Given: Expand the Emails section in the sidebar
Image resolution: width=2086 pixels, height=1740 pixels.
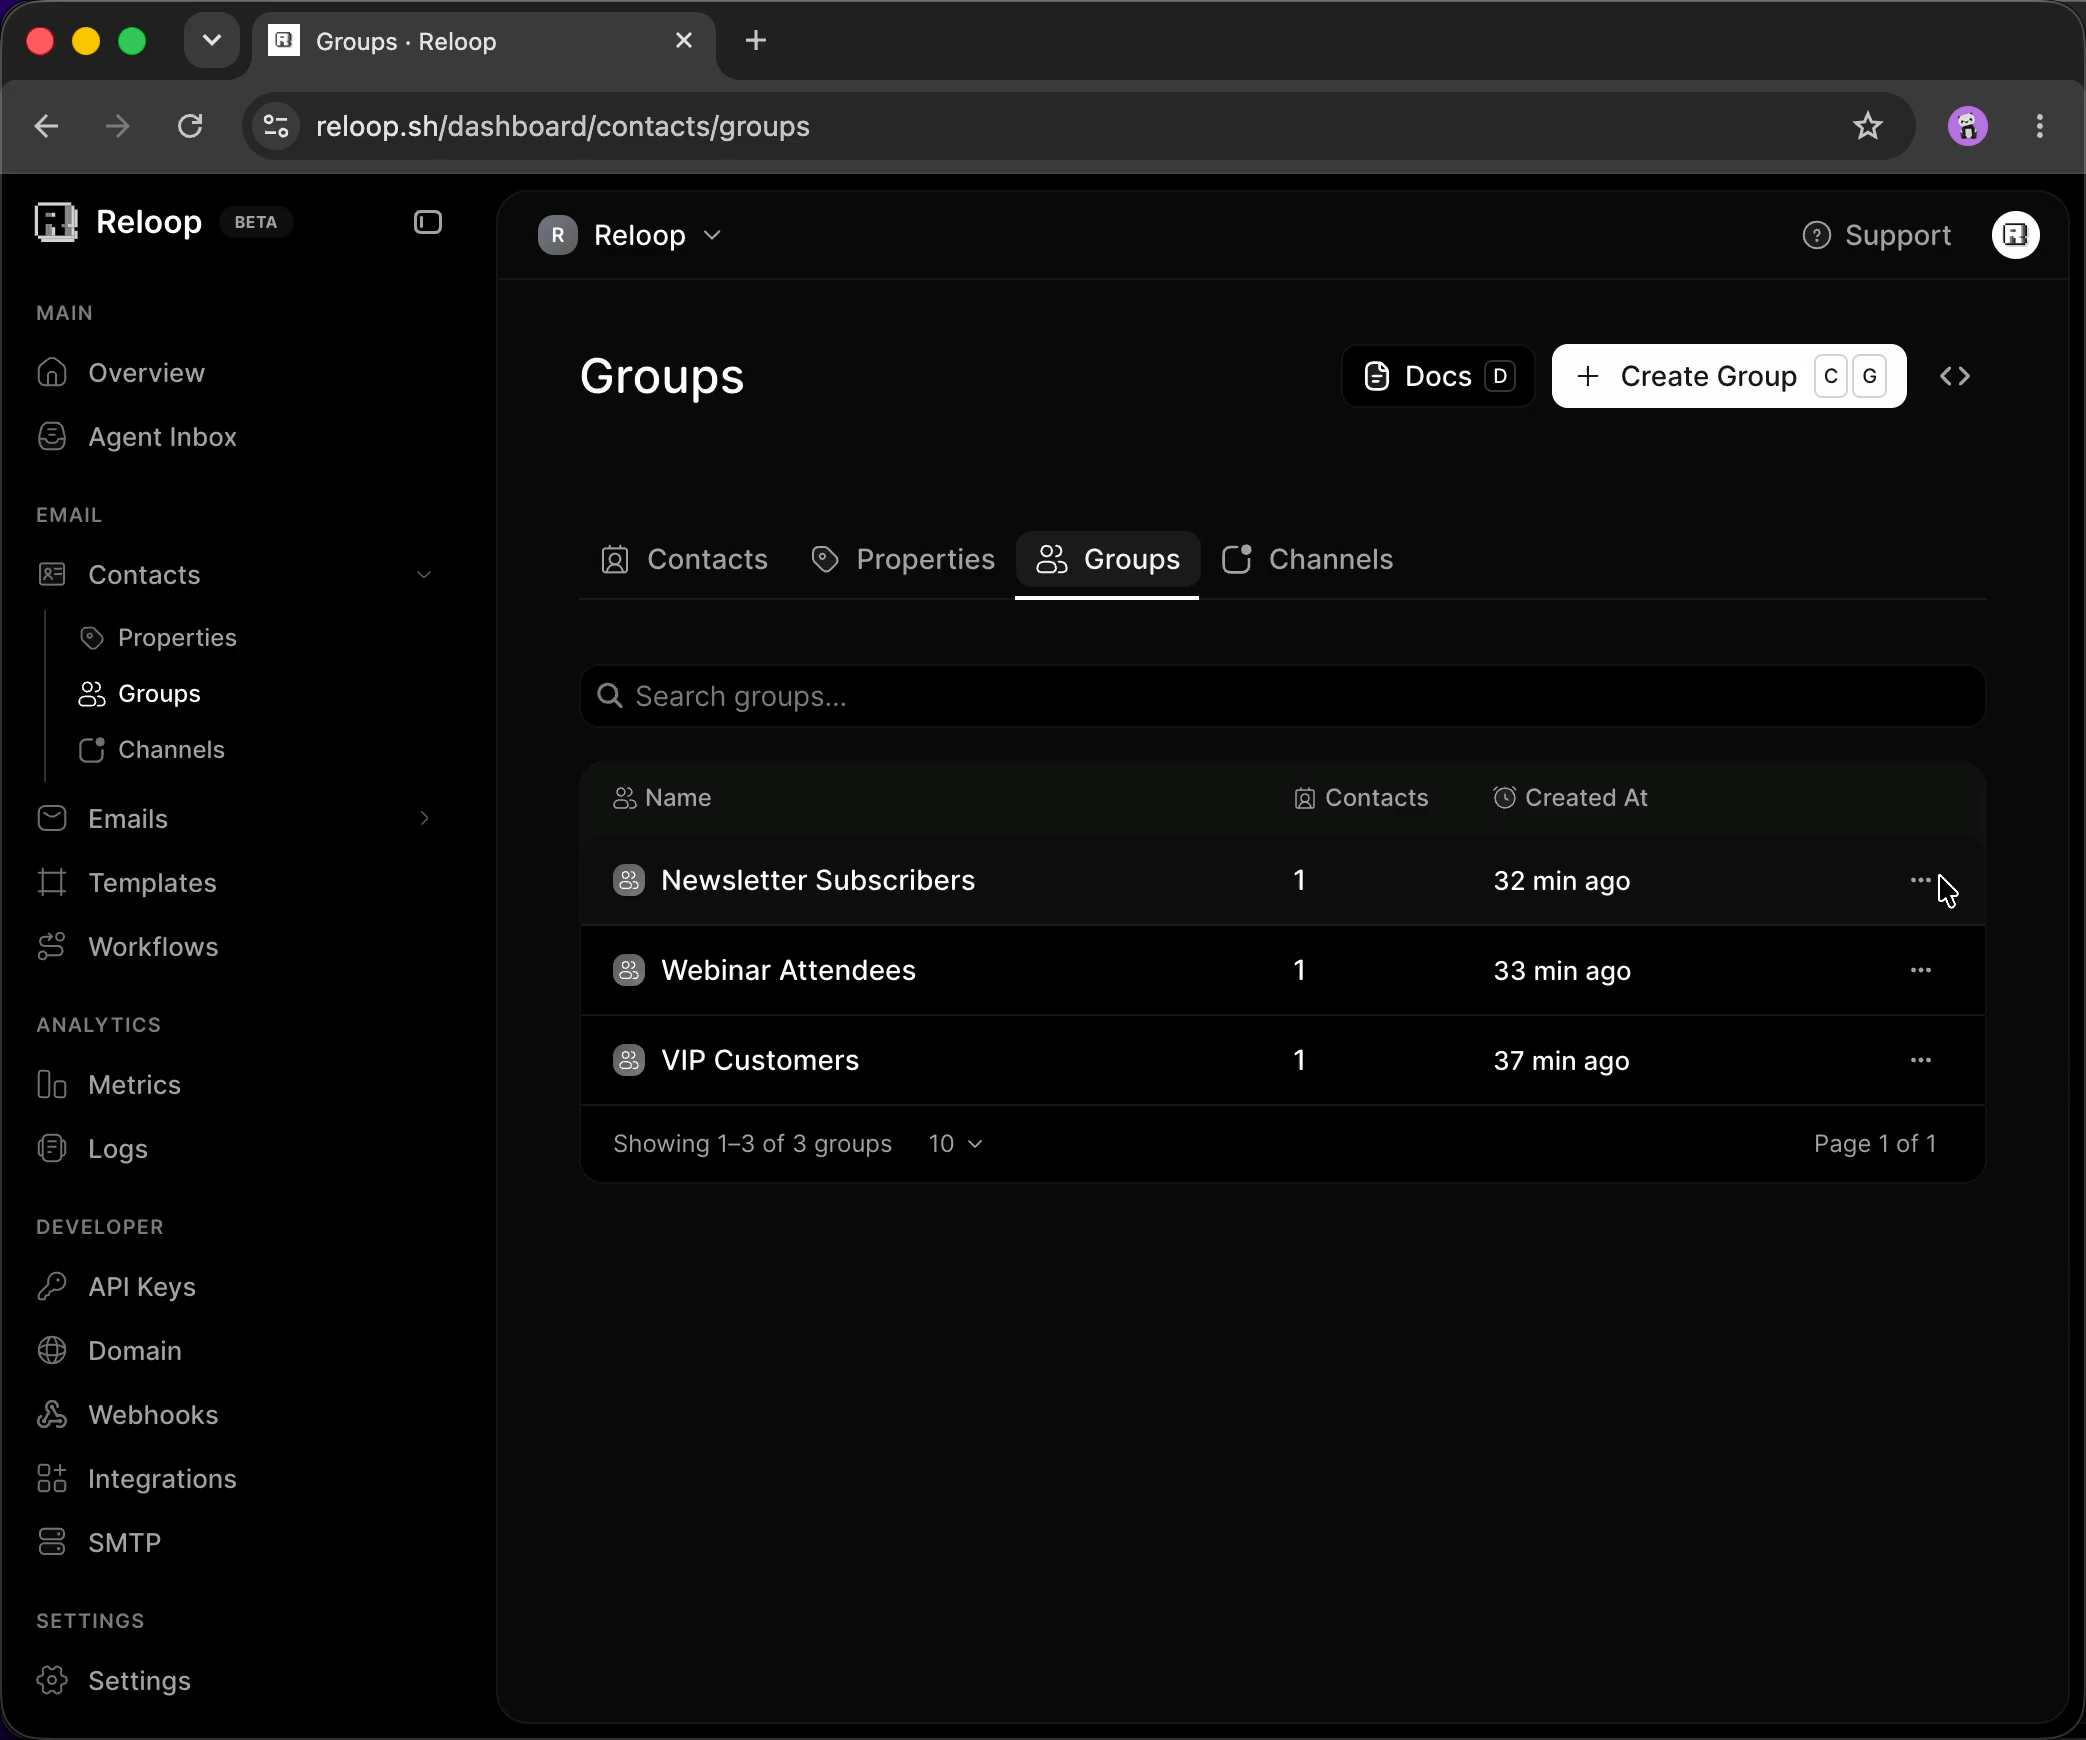Looking at the screenshot, I should (x=424, y=818).
